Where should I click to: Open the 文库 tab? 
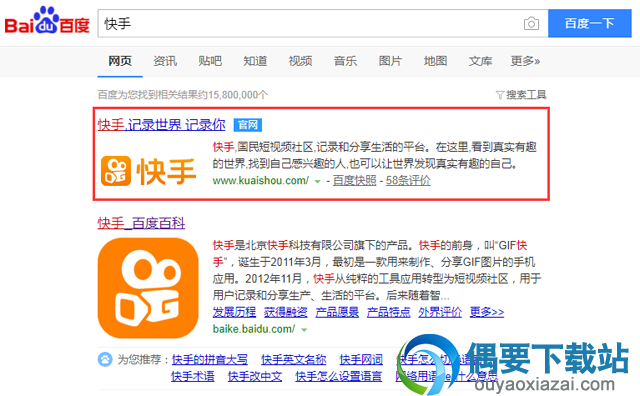coord(480,61)
